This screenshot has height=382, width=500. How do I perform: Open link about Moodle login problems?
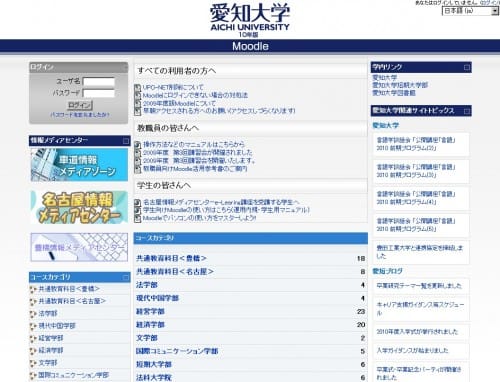click(x=195, y=95)
